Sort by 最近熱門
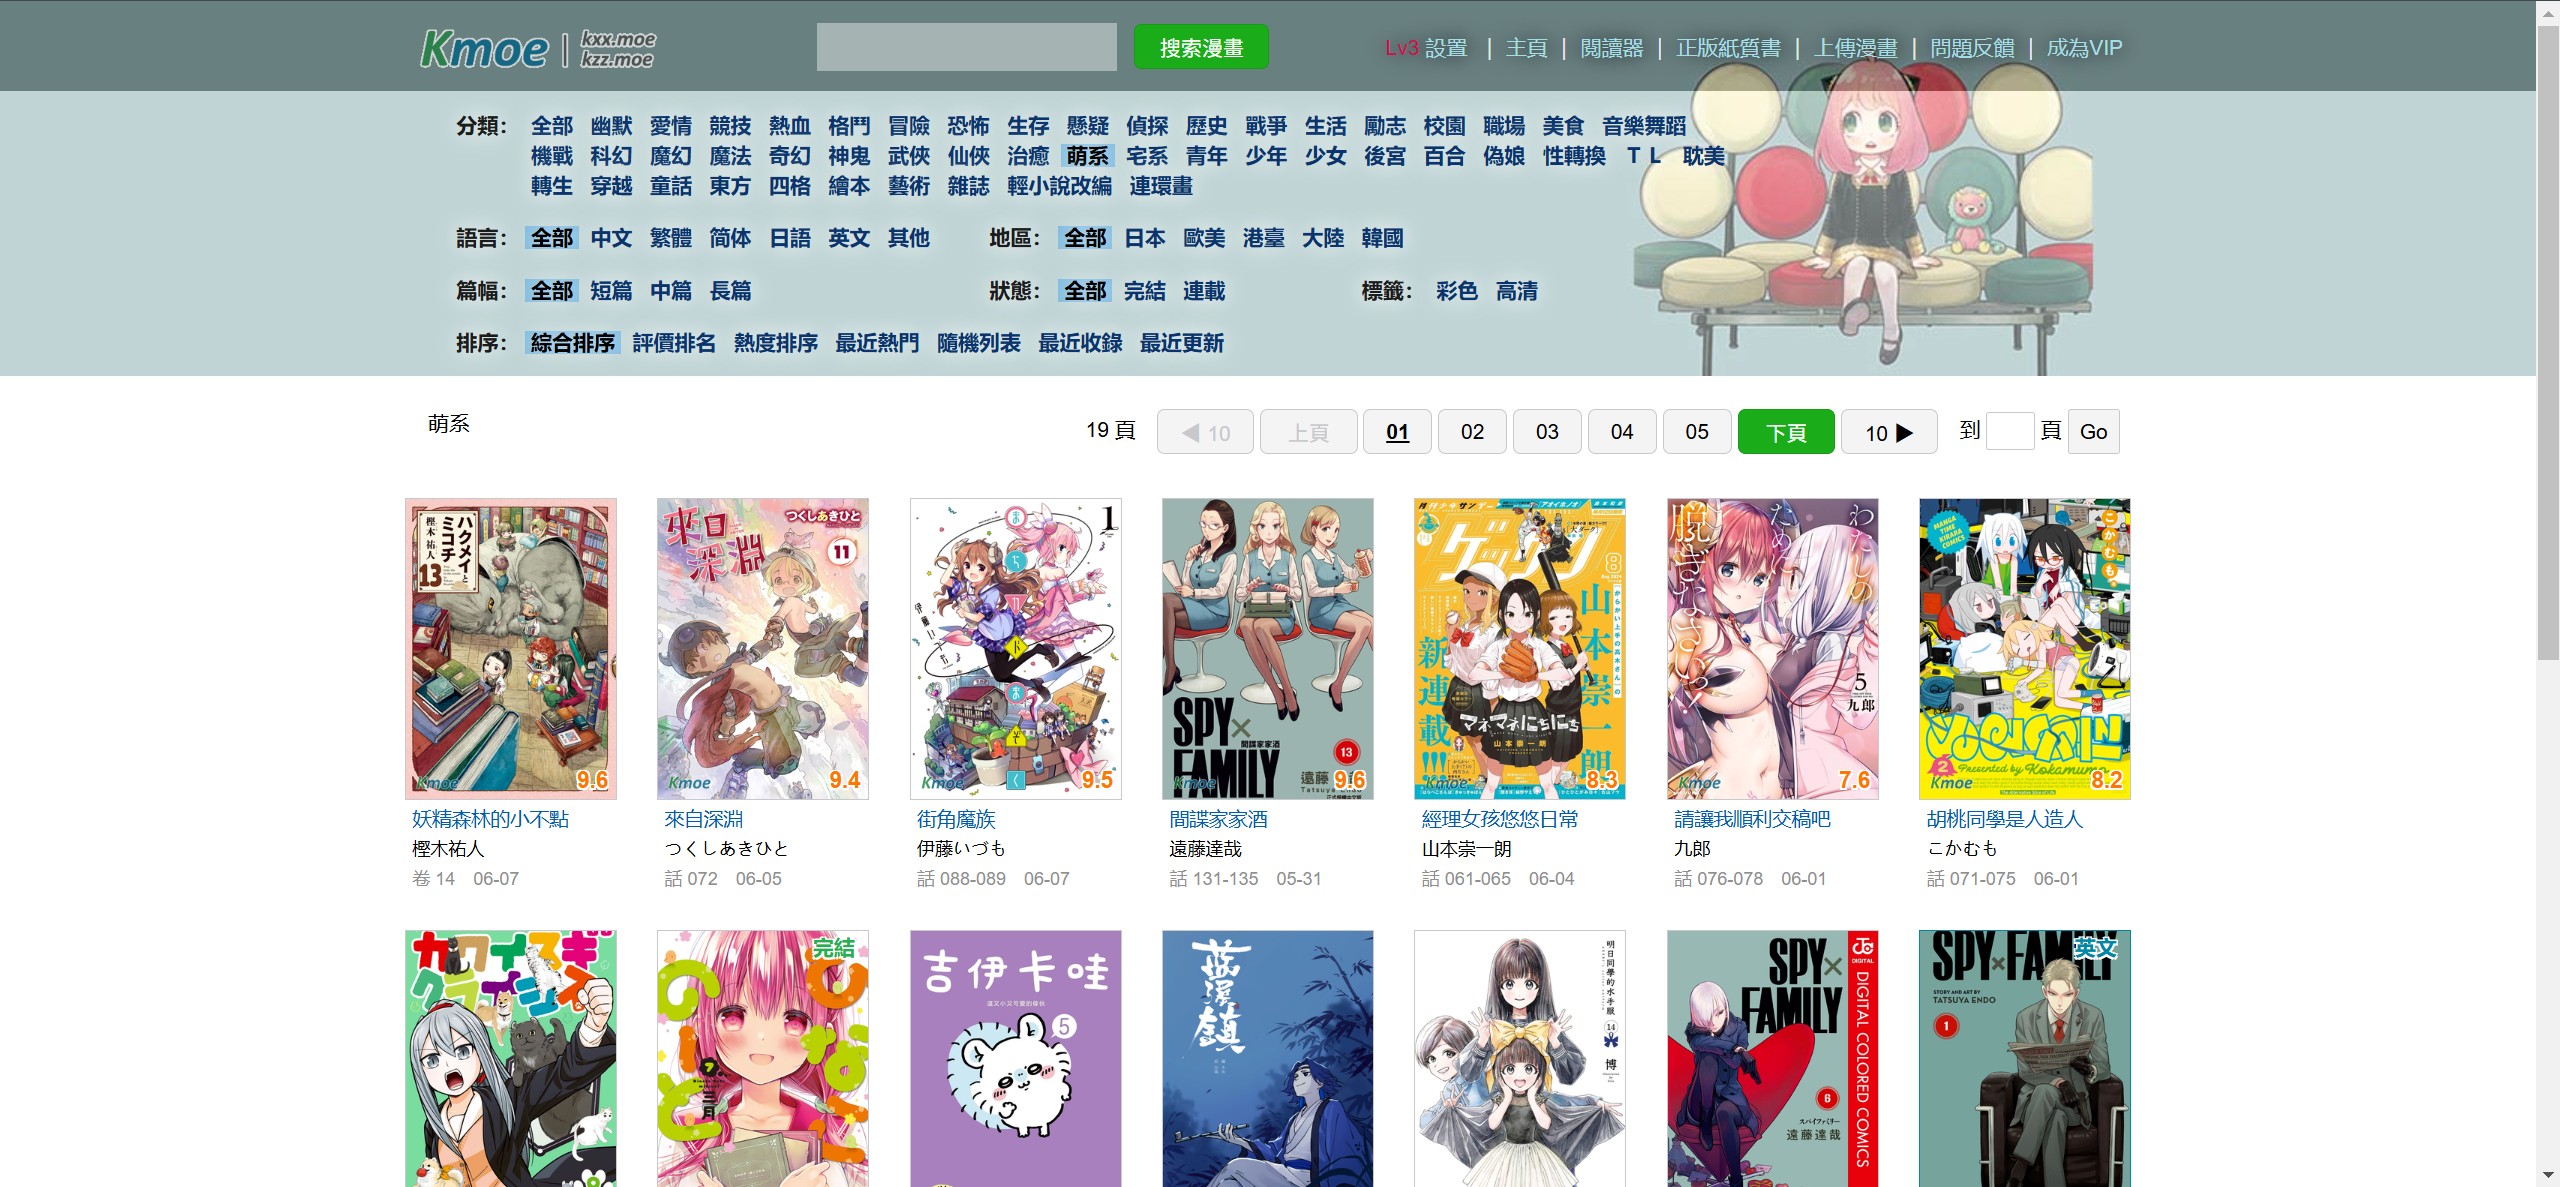2560x1187 pixels. point(877,343)
